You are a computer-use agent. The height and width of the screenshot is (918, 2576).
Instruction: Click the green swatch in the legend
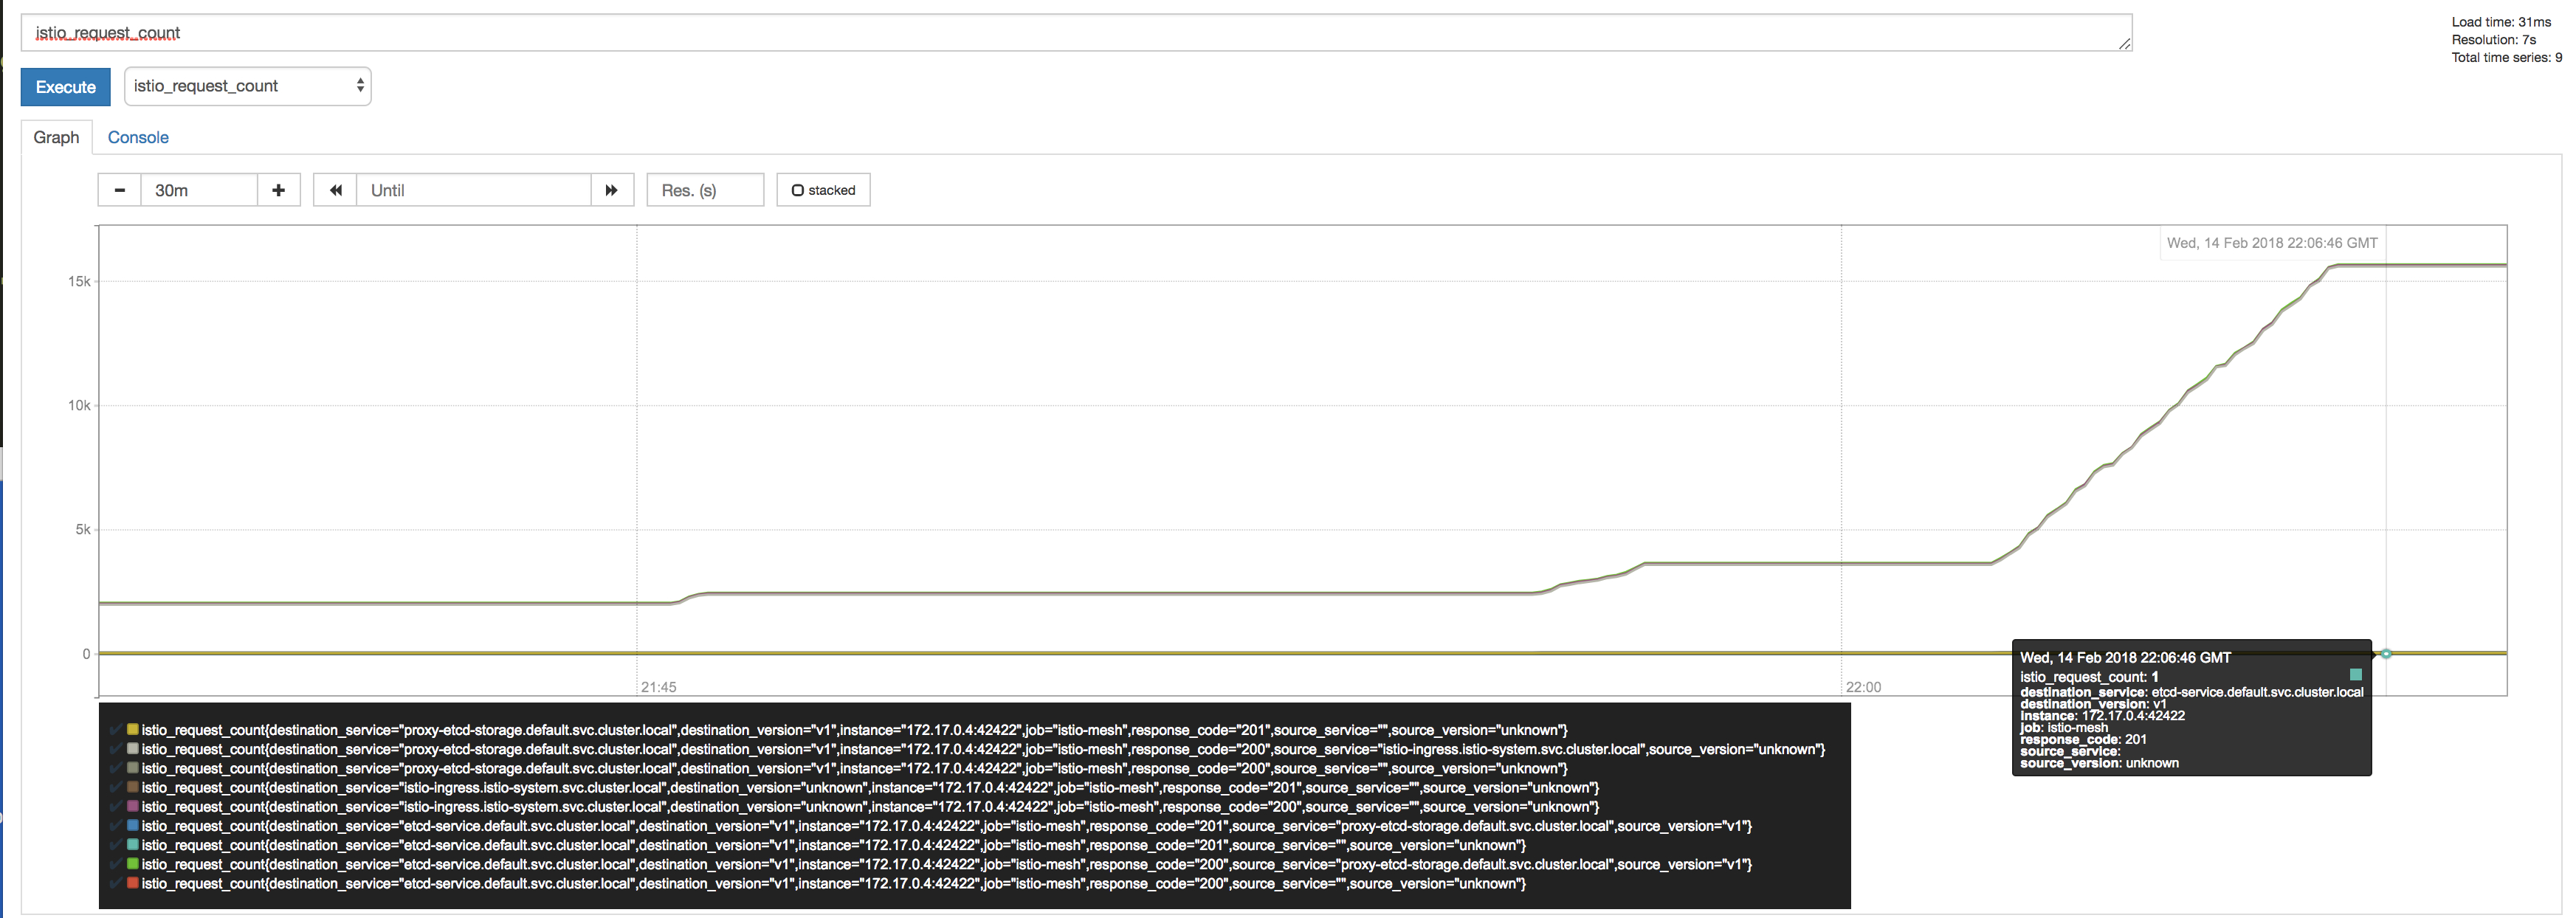click(133, 864)
